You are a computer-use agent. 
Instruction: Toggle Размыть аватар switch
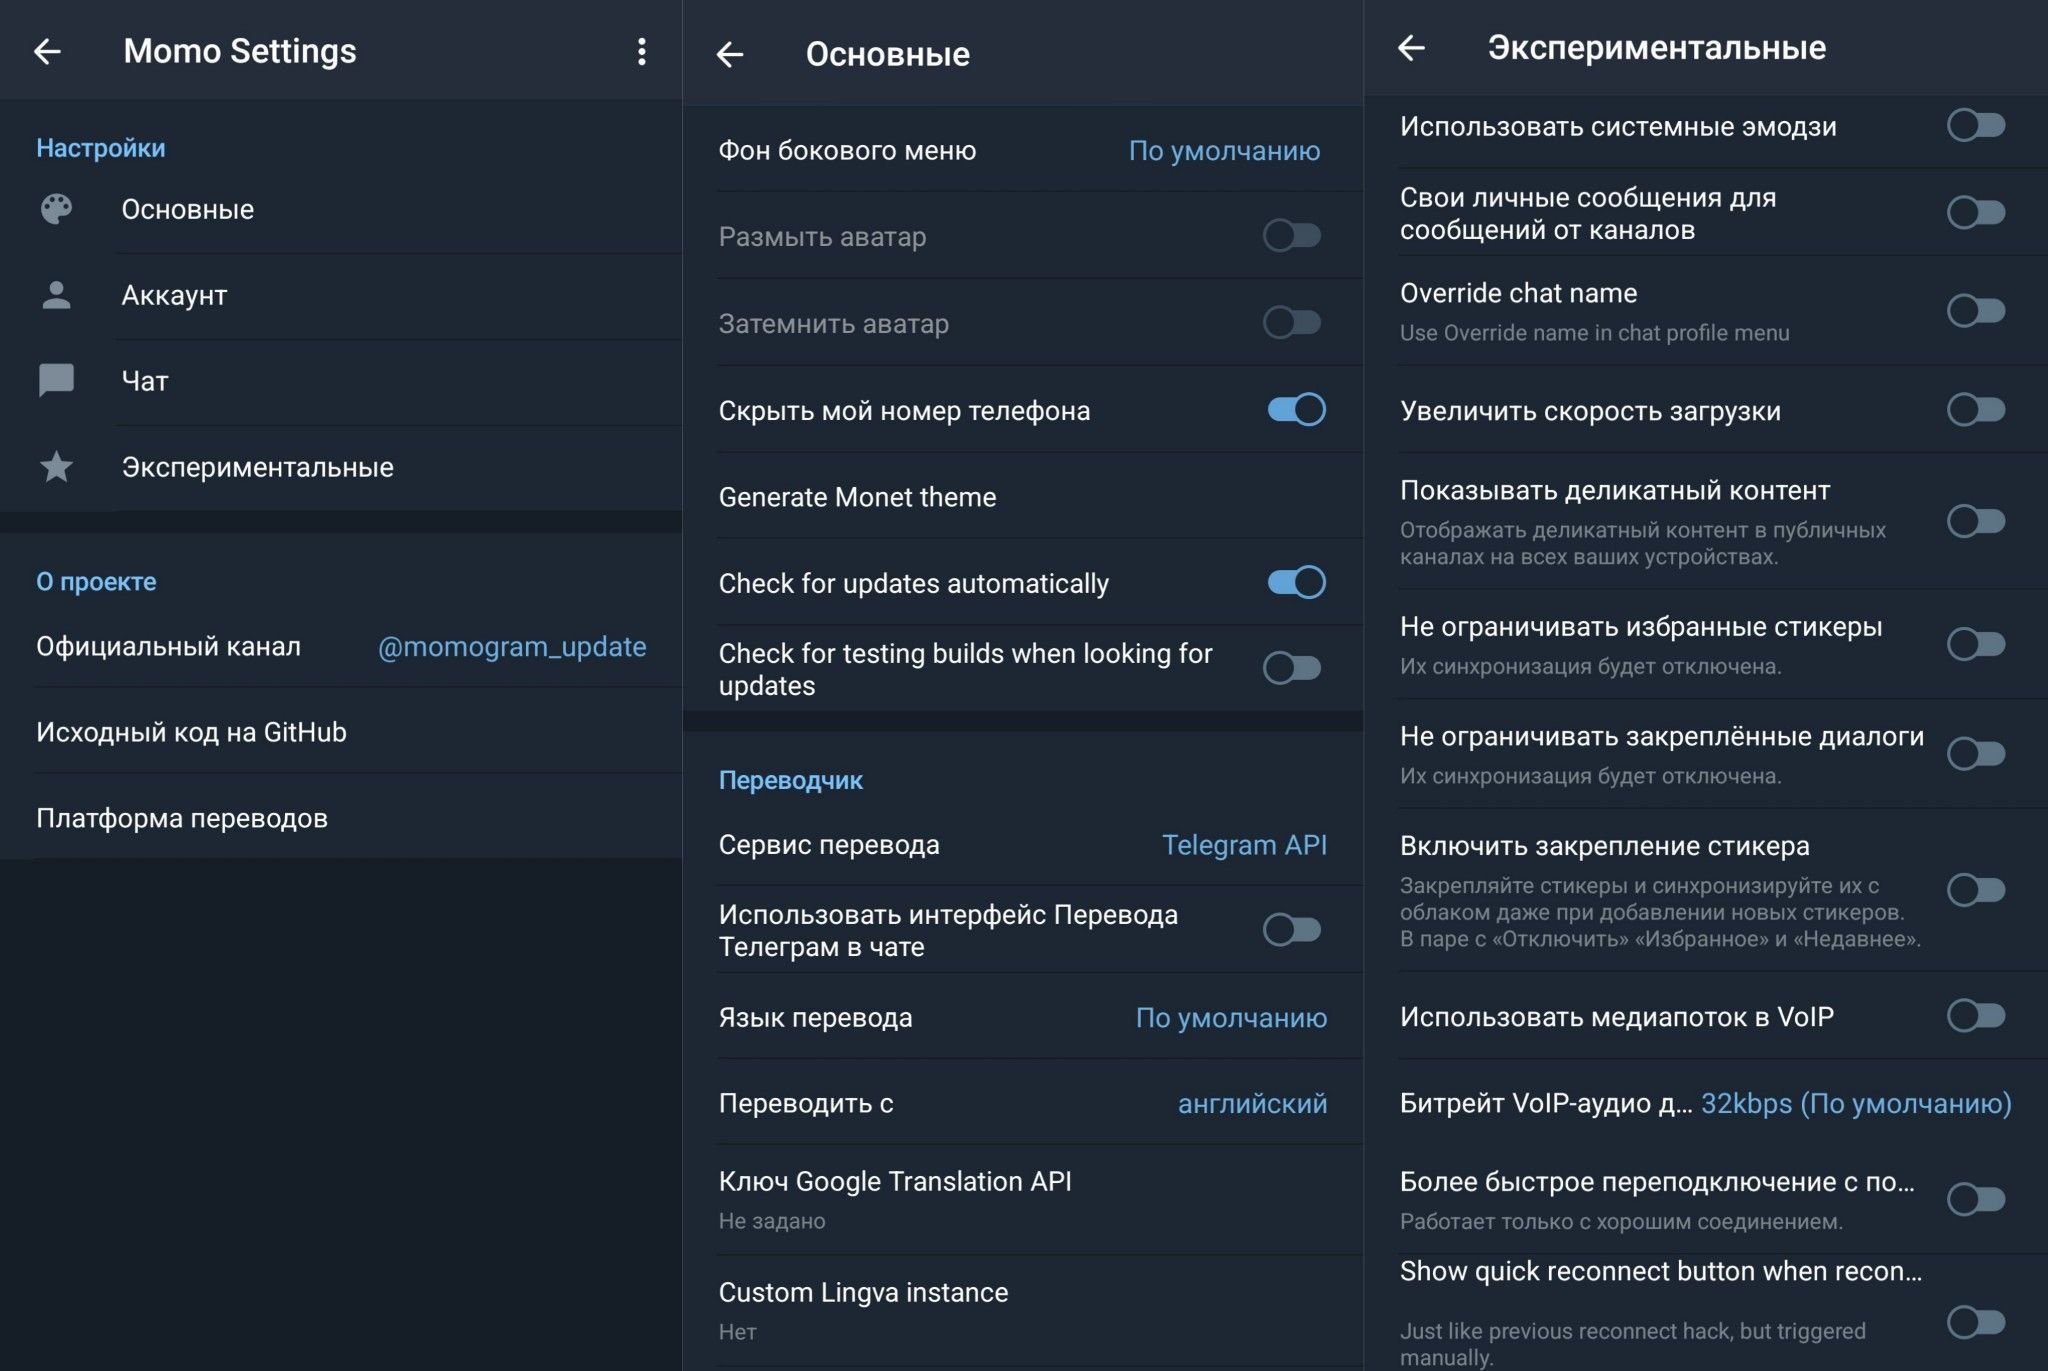pos(1292,236)
